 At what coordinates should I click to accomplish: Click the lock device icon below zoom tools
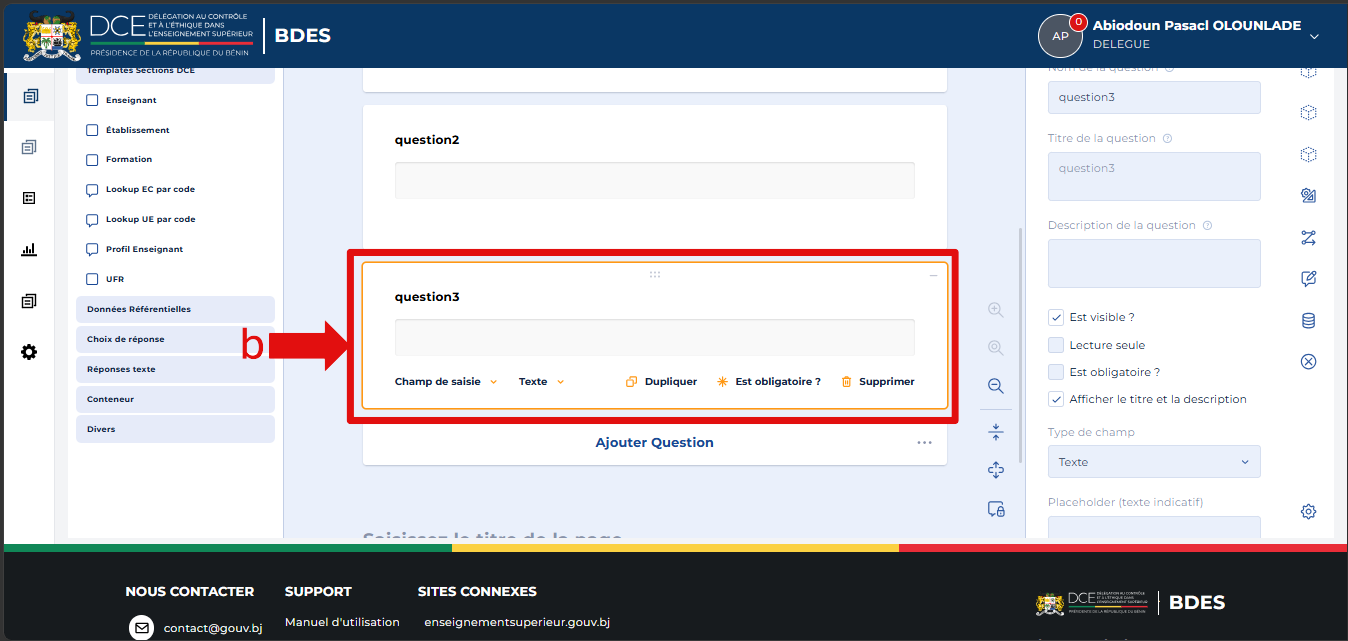(995, 509)
